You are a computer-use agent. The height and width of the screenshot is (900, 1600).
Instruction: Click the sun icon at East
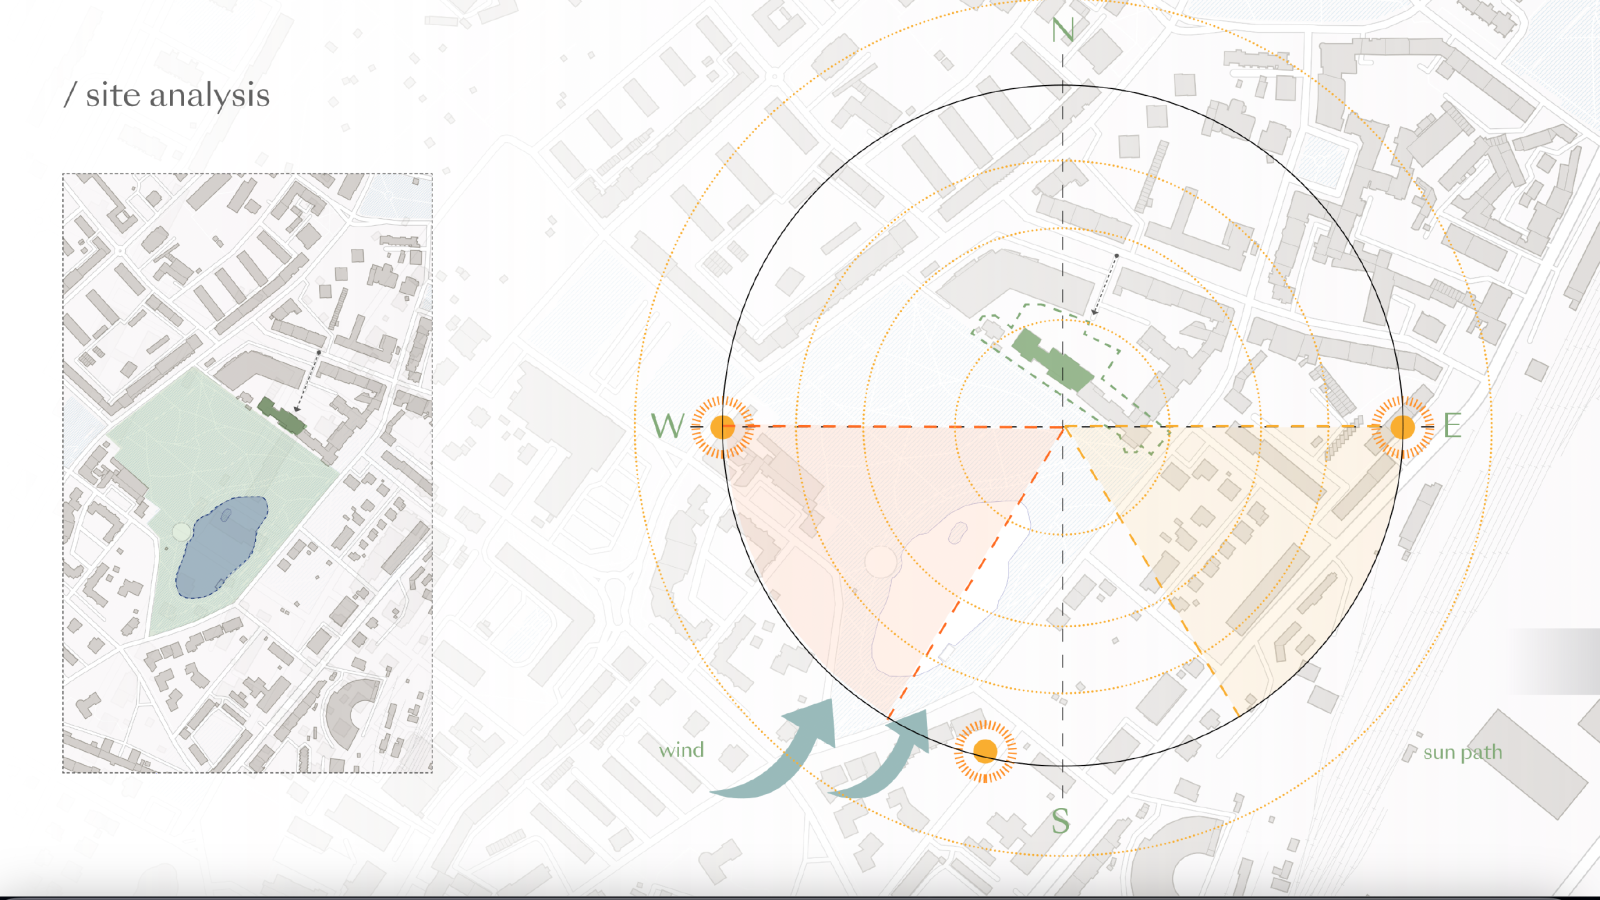pos(1402,427)
